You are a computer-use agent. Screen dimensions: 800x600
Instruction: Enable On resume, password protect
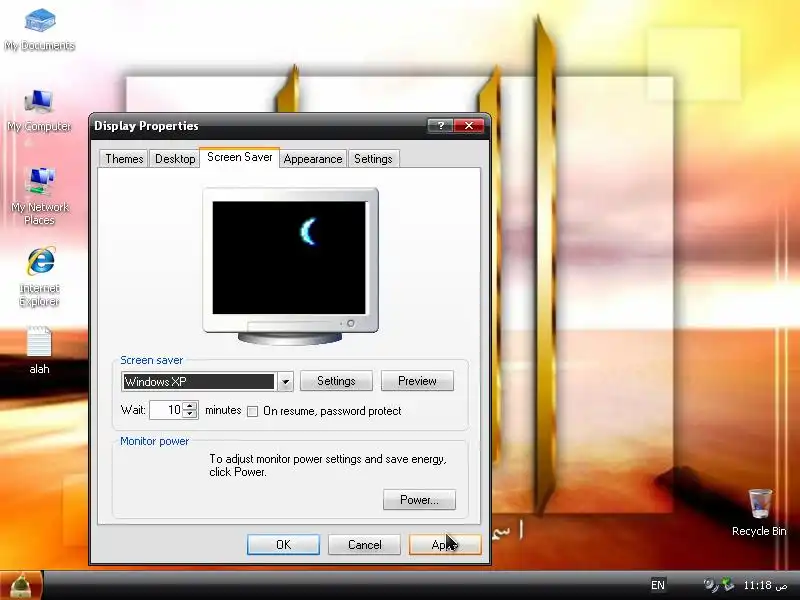coord(253,411)
